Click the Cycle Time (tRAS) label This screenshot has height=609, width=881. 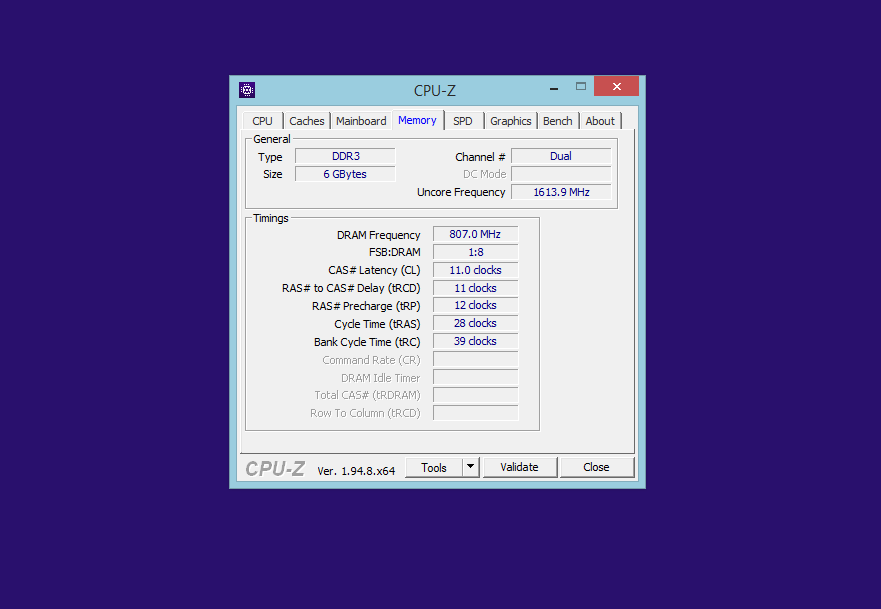click(x=377, y=324)
